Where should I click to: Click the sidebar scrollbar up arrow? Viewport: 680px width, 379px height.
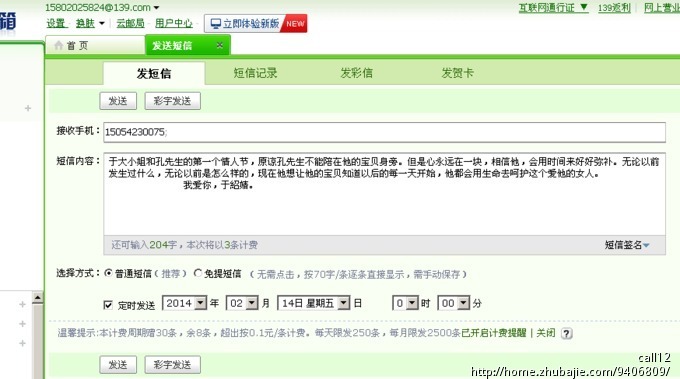(x=38, y=298)
